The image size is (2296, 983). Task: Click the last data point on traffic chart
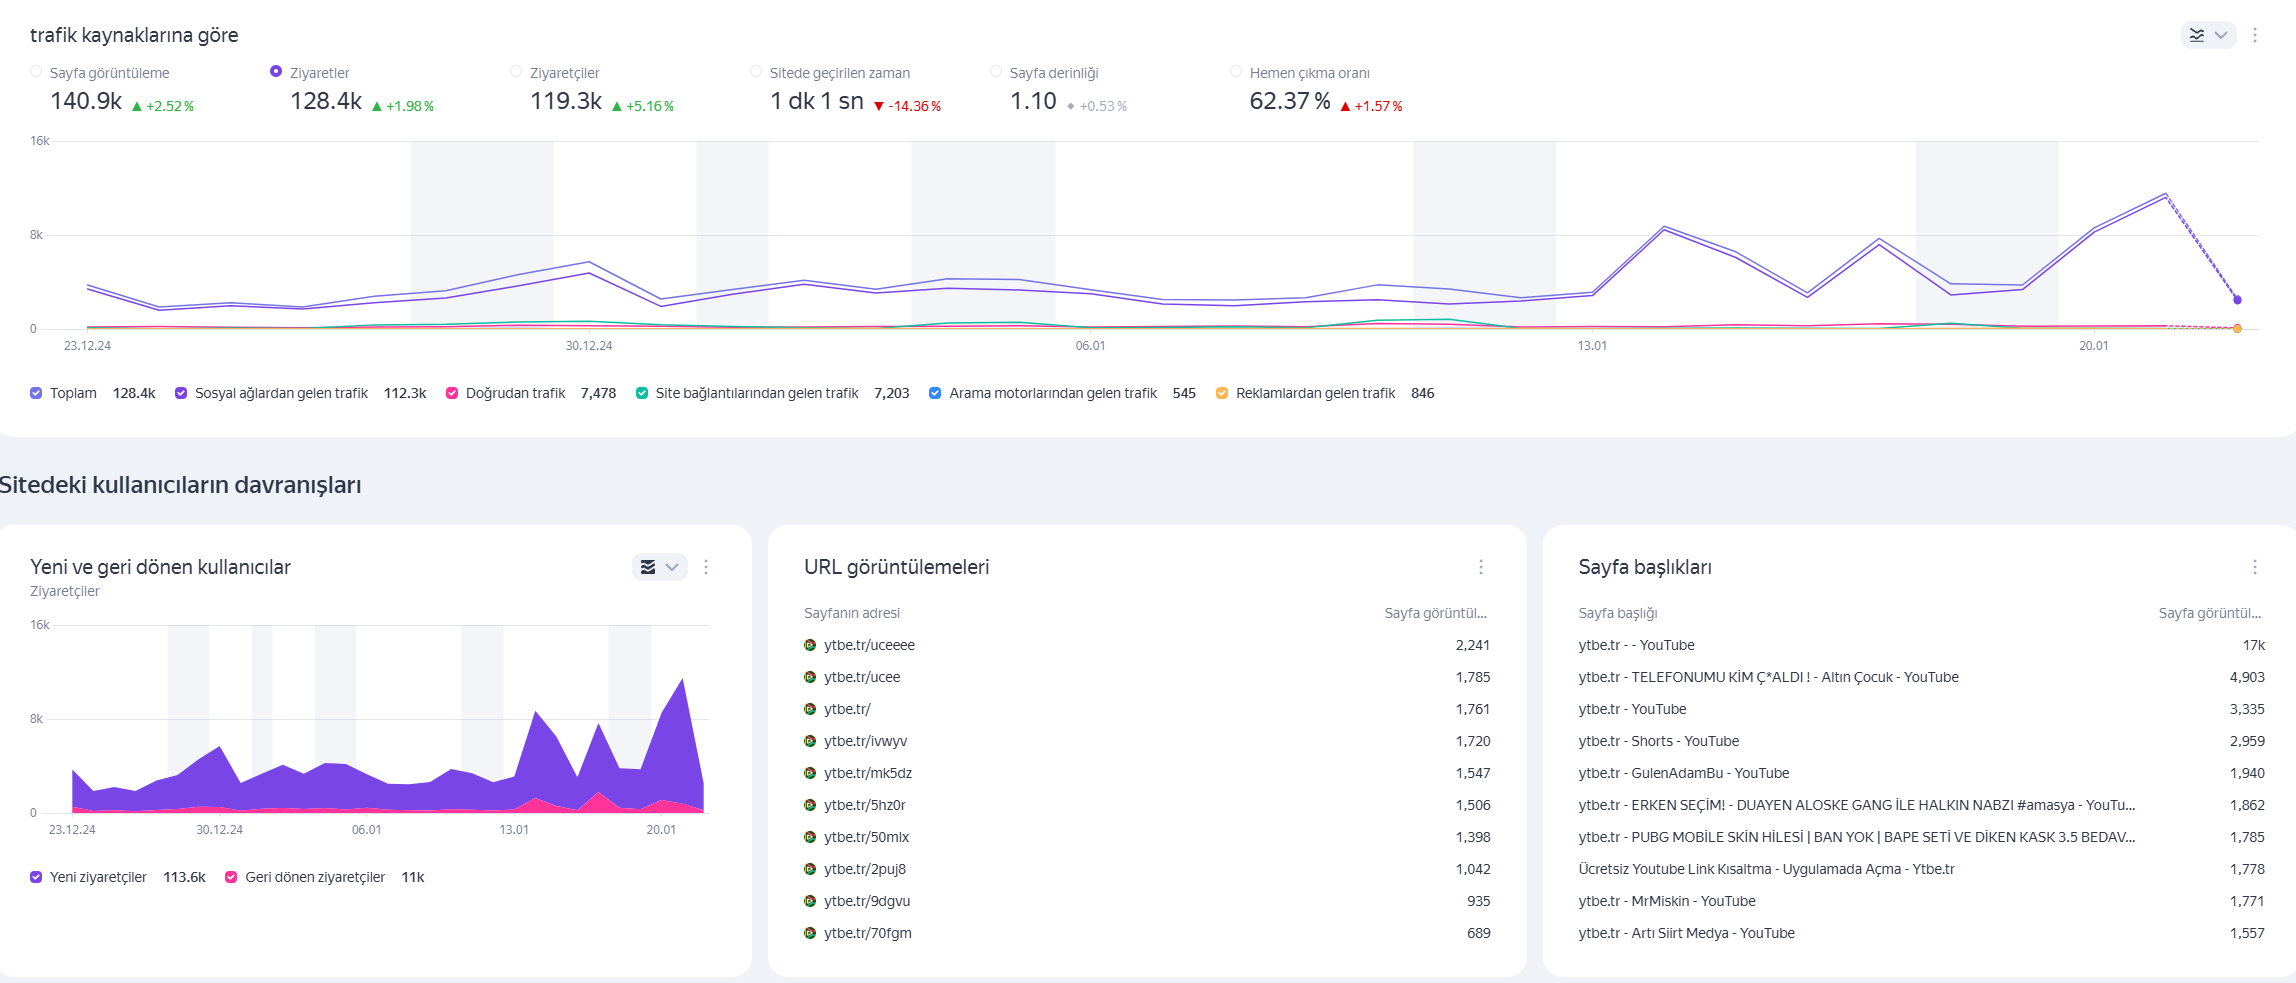[2237, 299]
